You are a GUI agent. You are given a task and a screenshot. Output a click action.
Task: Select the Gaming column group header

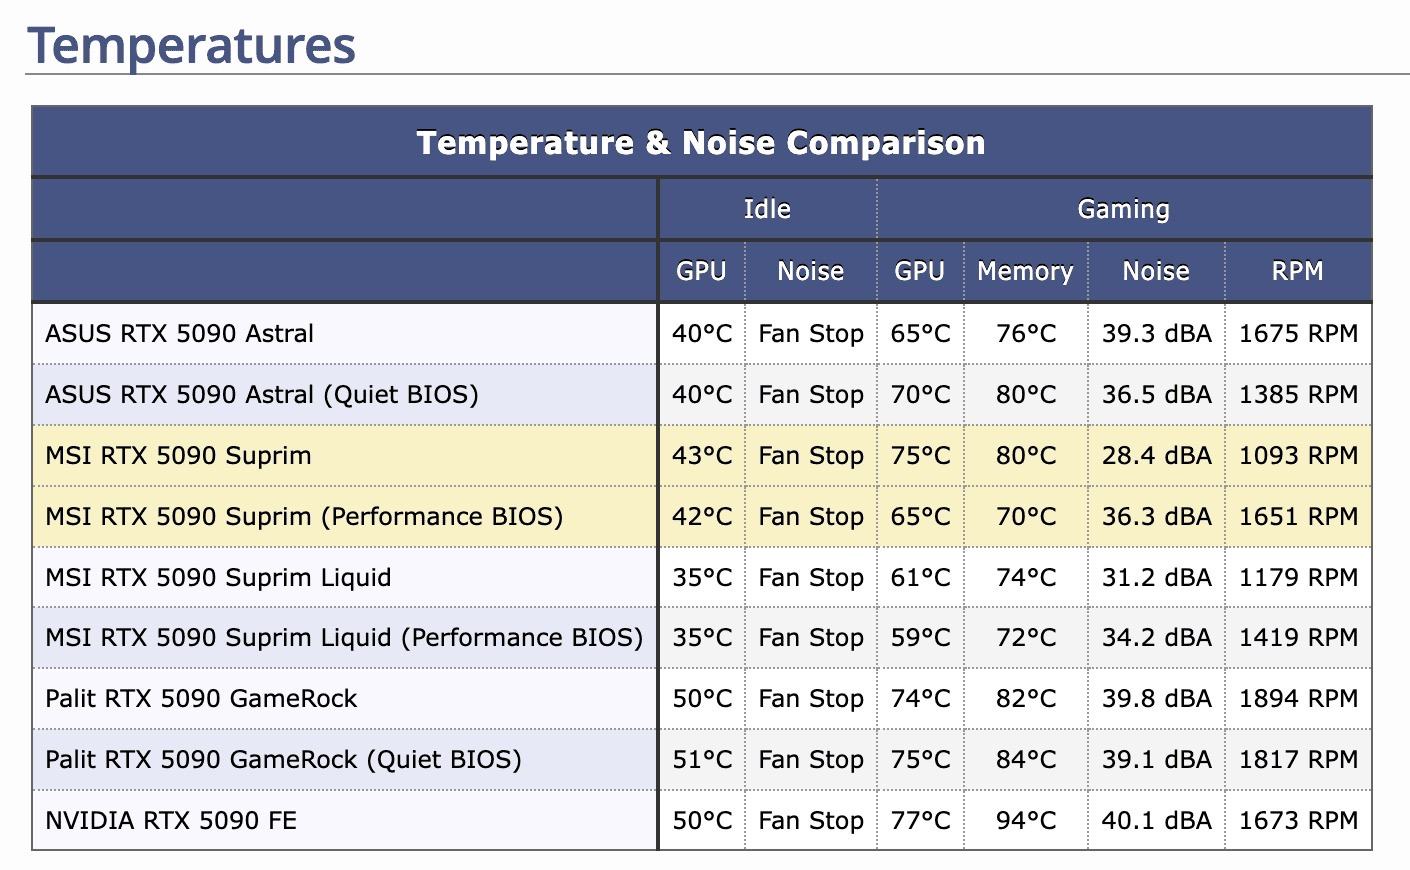(1123, 209)
